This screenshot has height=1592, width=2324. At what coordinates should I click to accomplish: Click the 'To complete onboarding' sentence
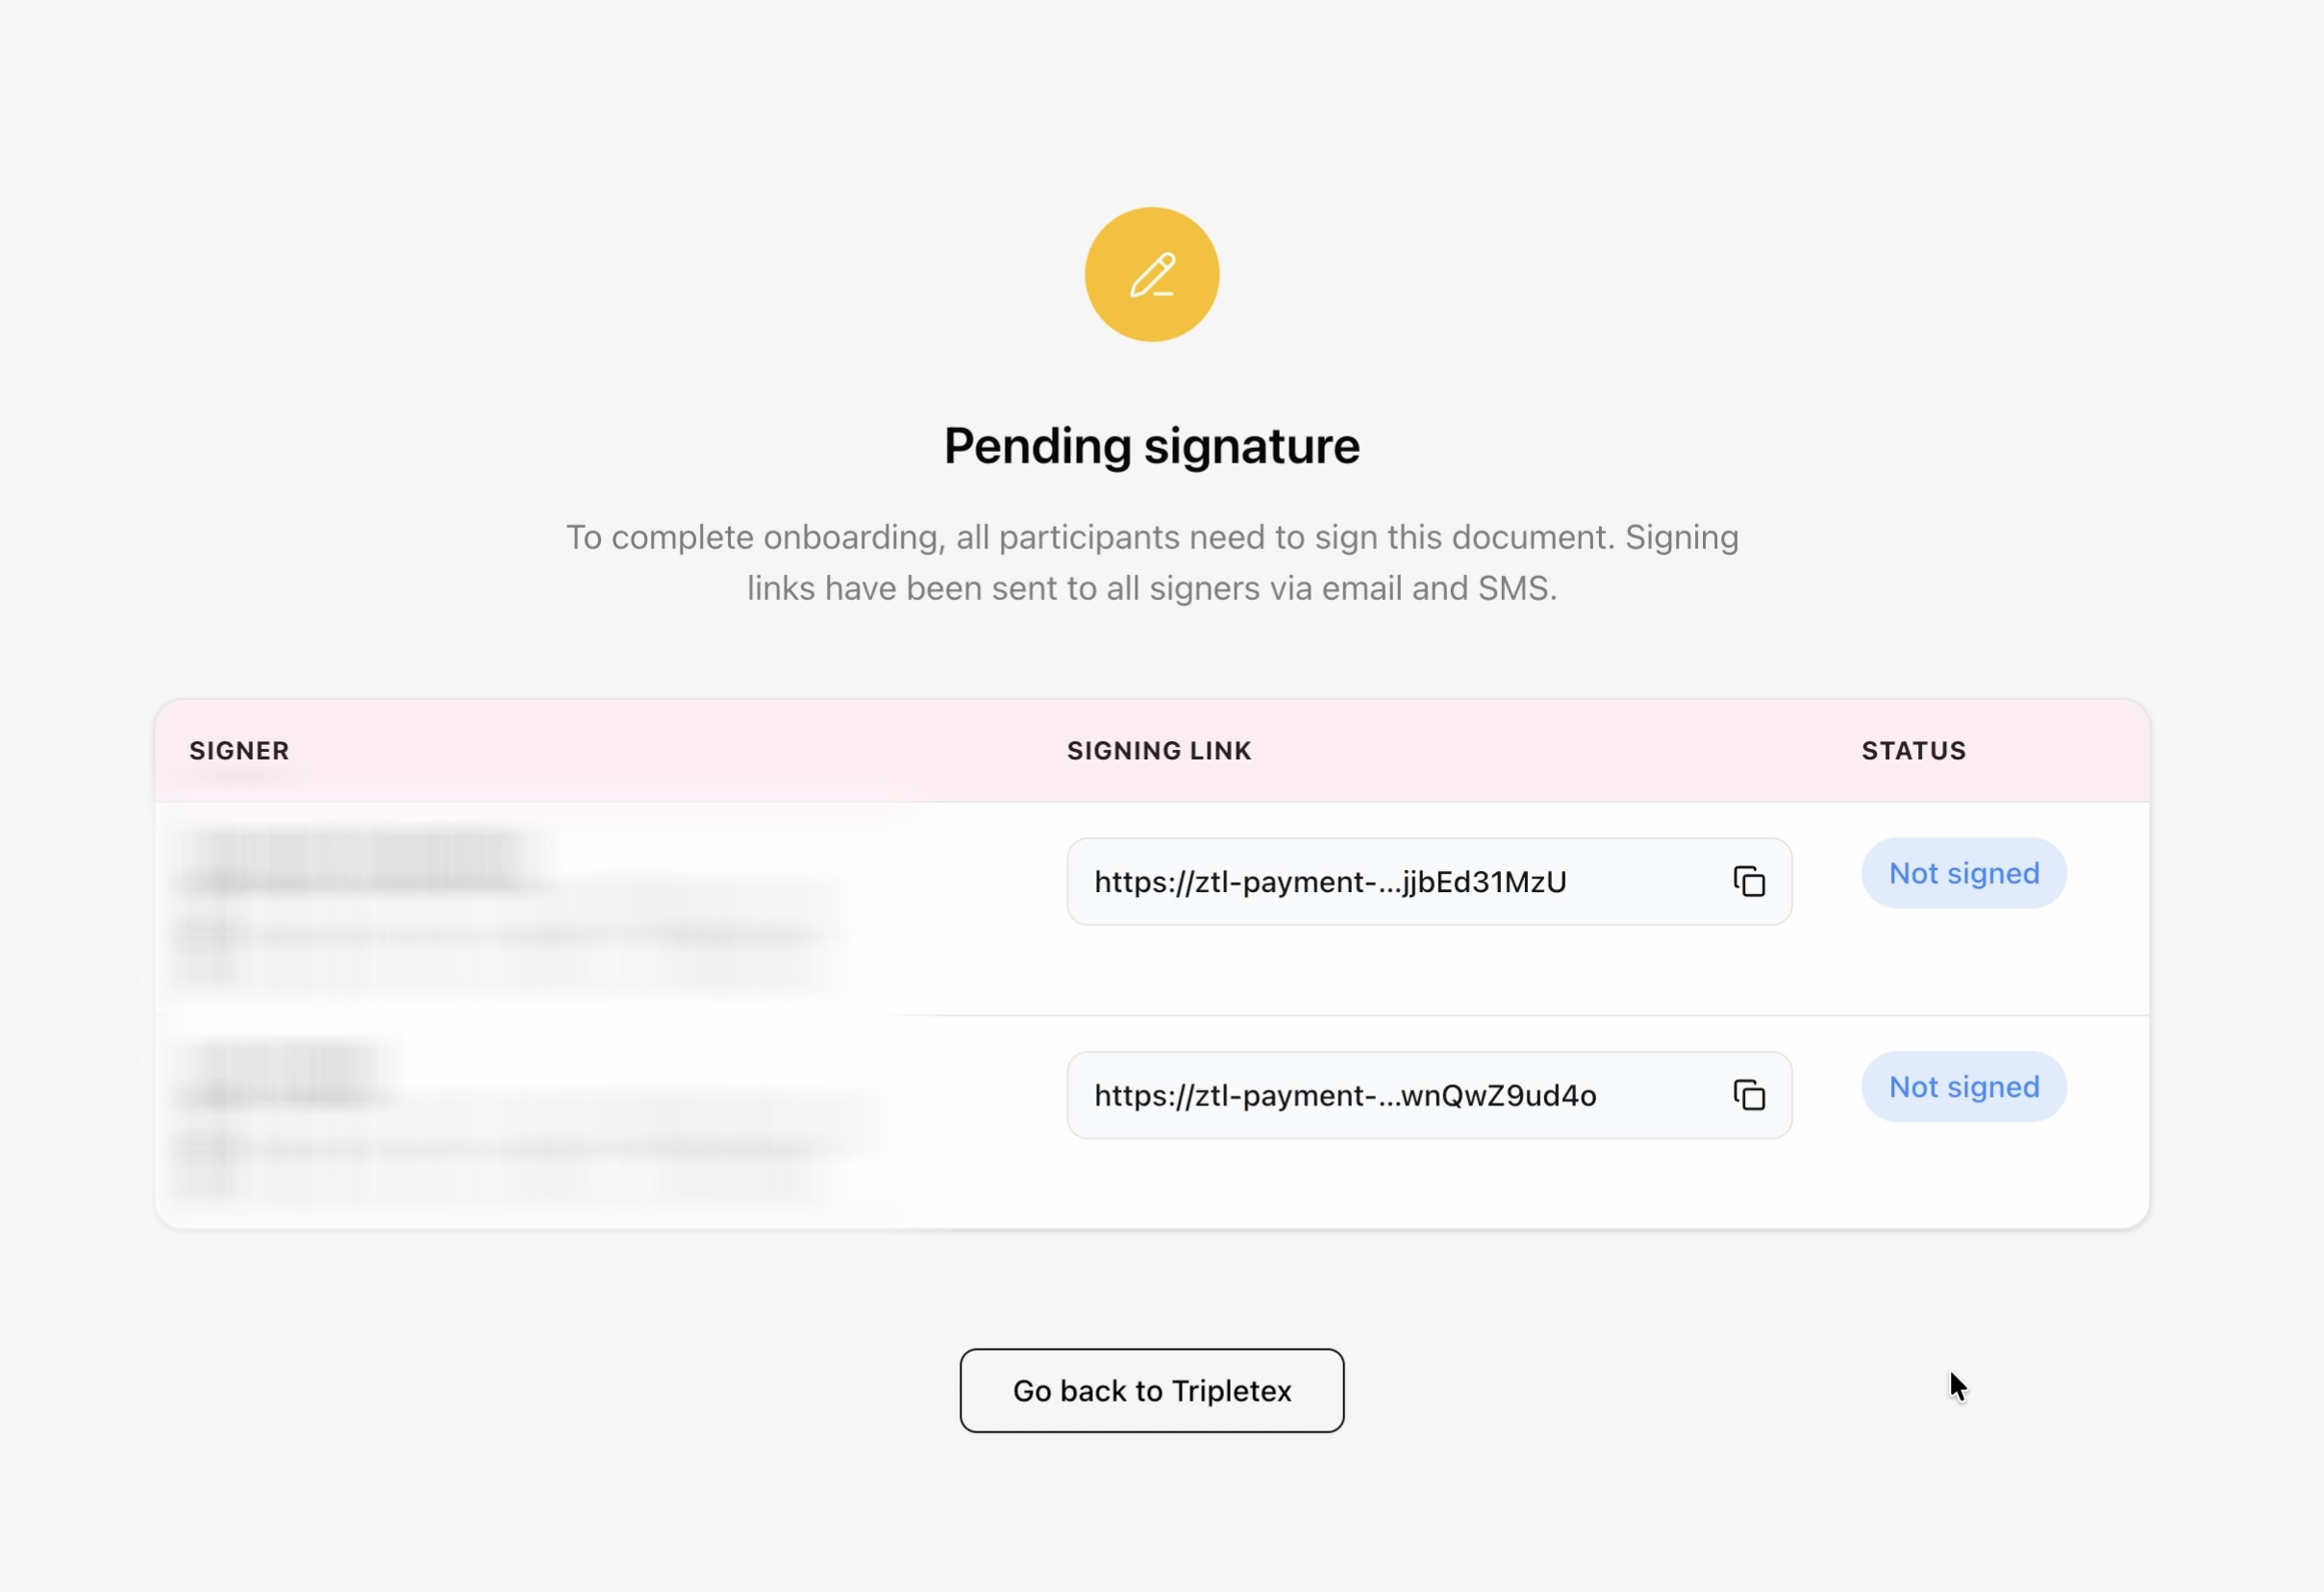(x=1152, y=537)
